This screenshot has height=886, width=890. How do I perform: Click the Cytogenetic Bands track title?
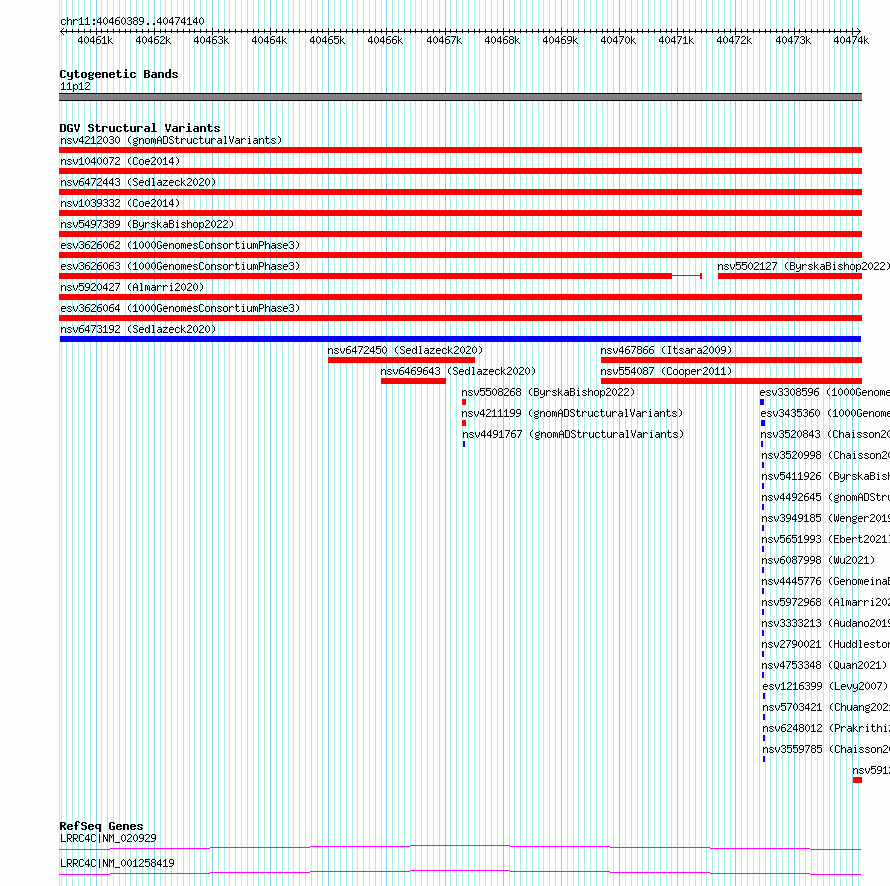click(119, 74)
